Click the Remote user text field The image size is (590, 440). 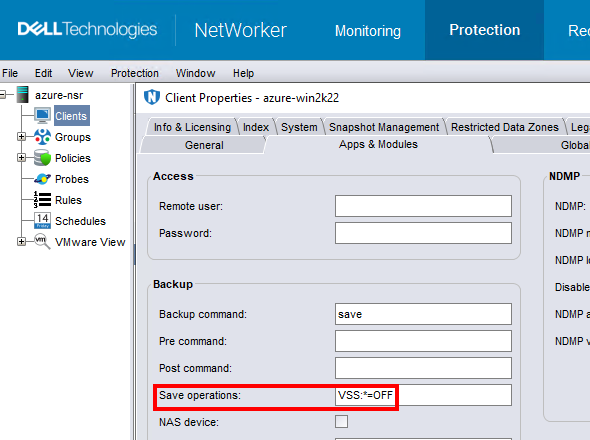[423, 206]
